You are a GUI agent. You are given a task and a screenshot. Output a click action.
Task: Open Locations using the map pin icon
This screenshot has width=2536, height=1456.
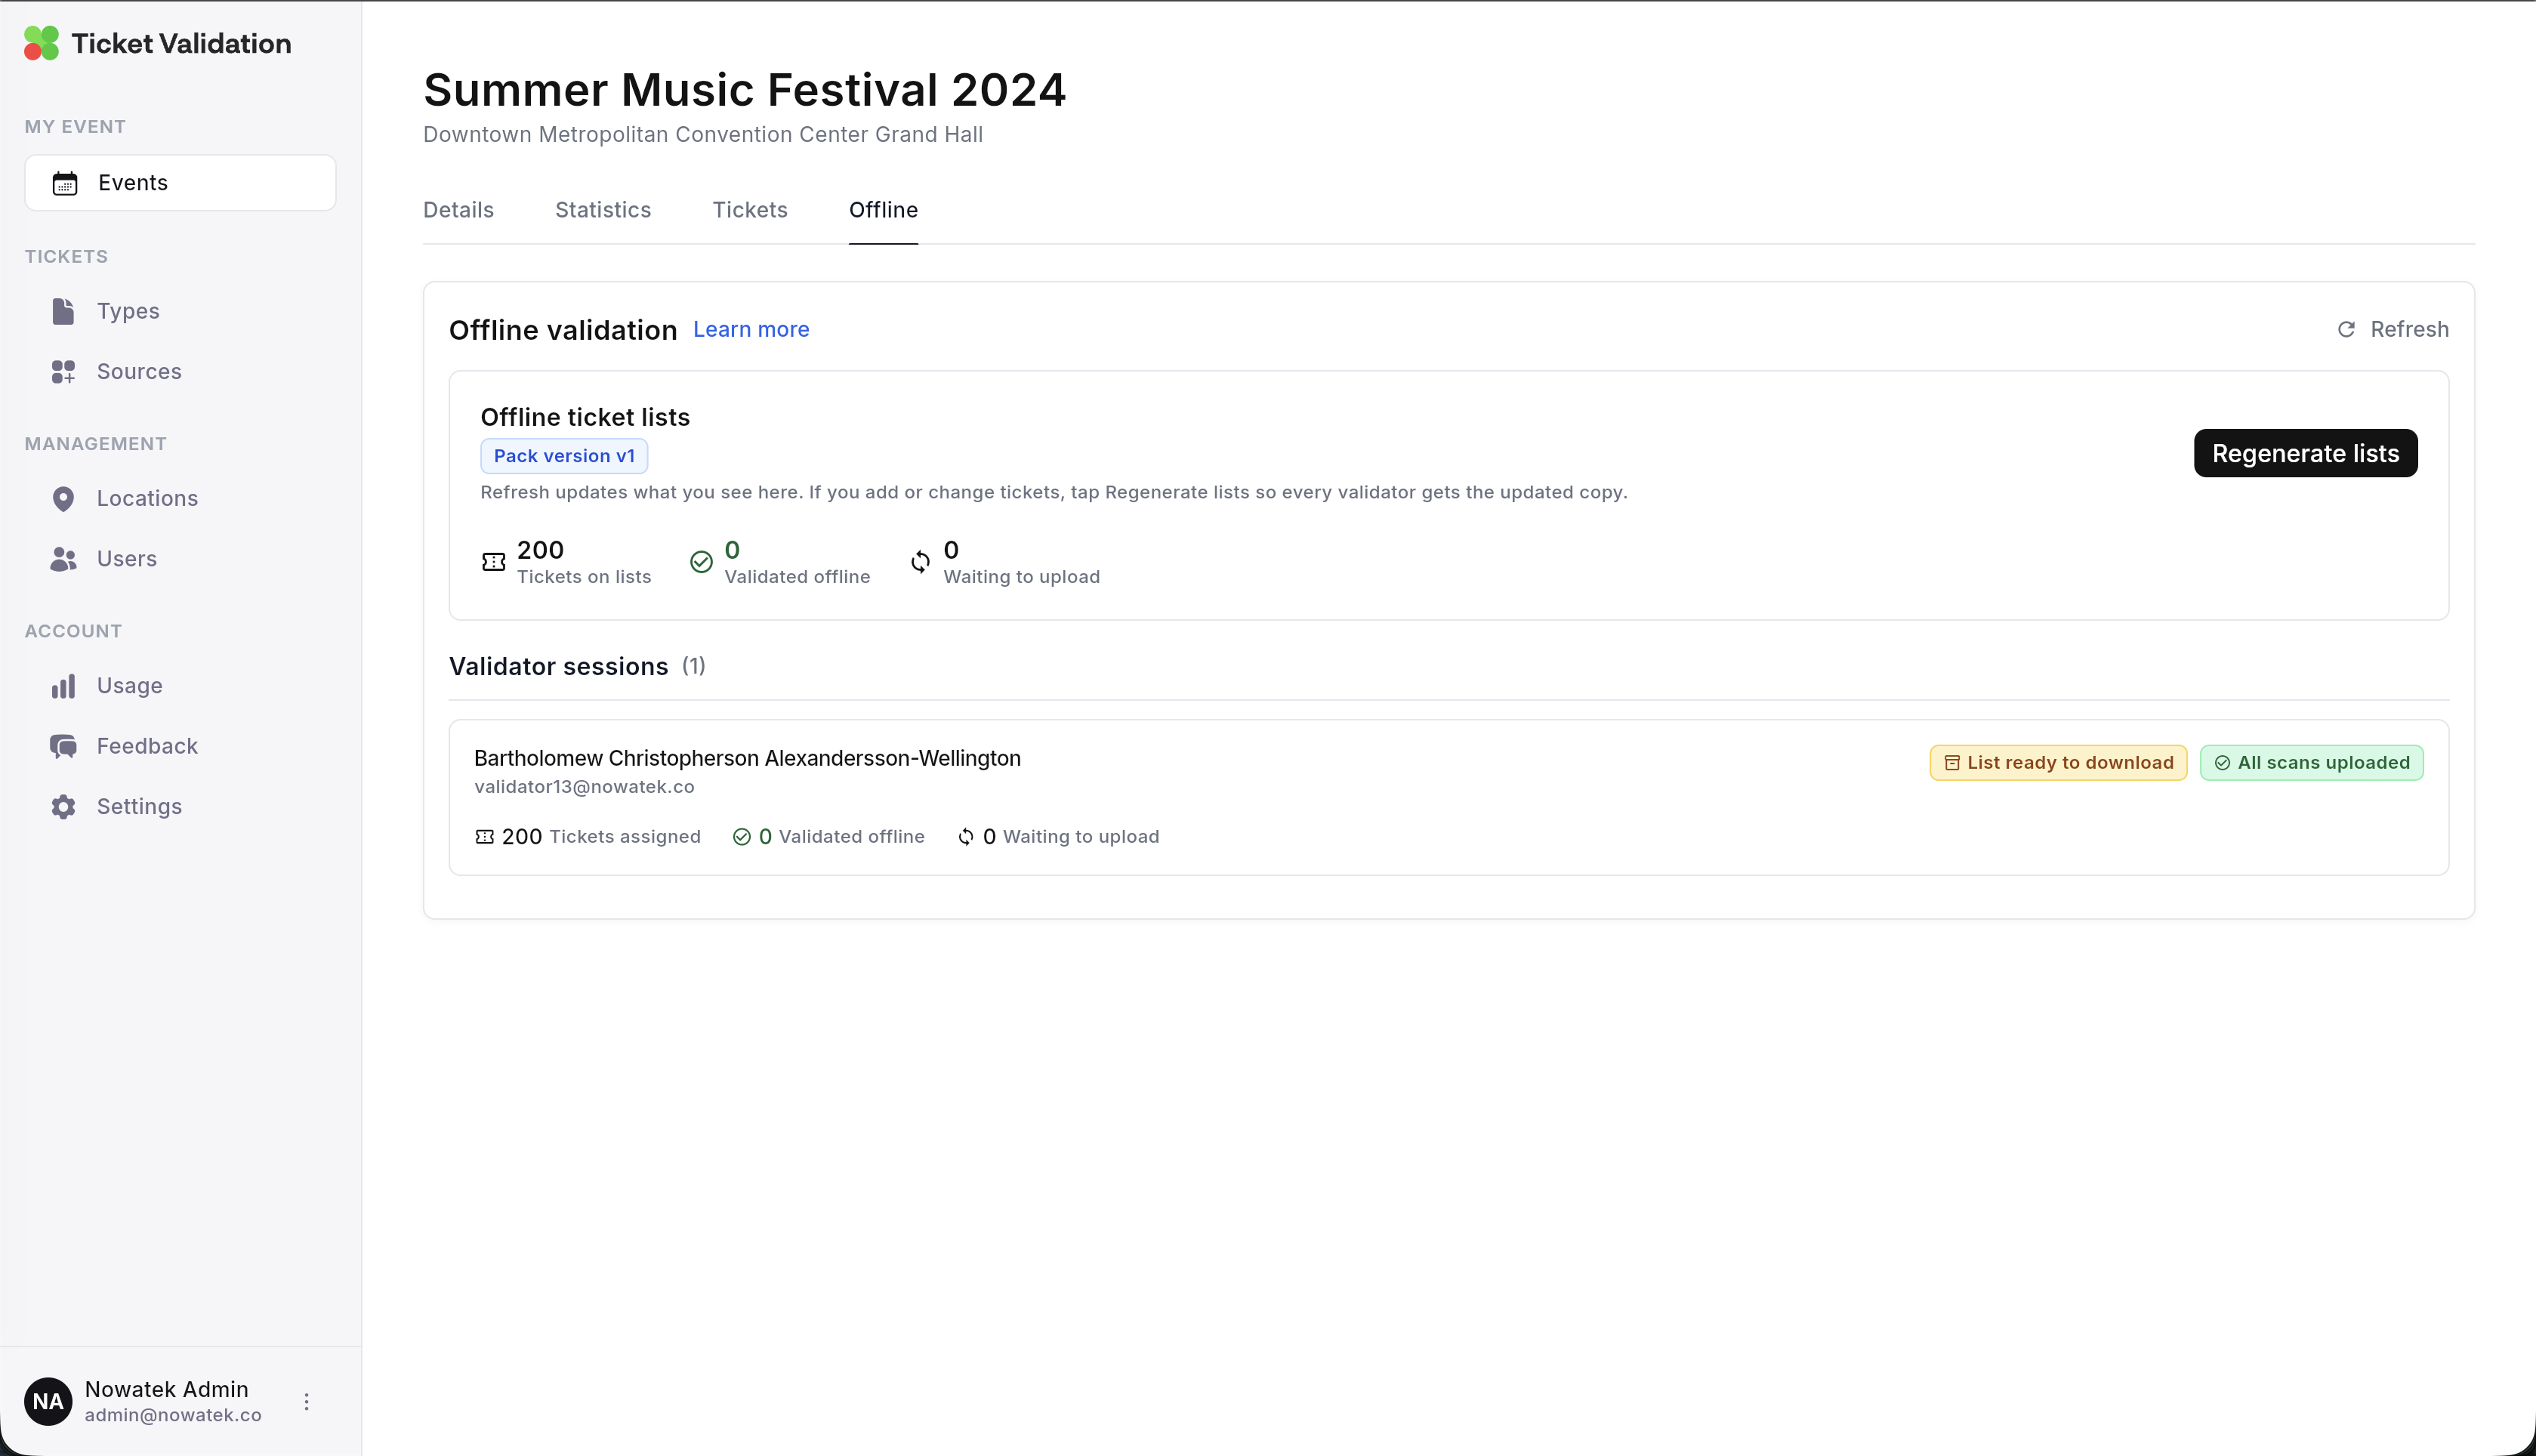coord(63,498)
